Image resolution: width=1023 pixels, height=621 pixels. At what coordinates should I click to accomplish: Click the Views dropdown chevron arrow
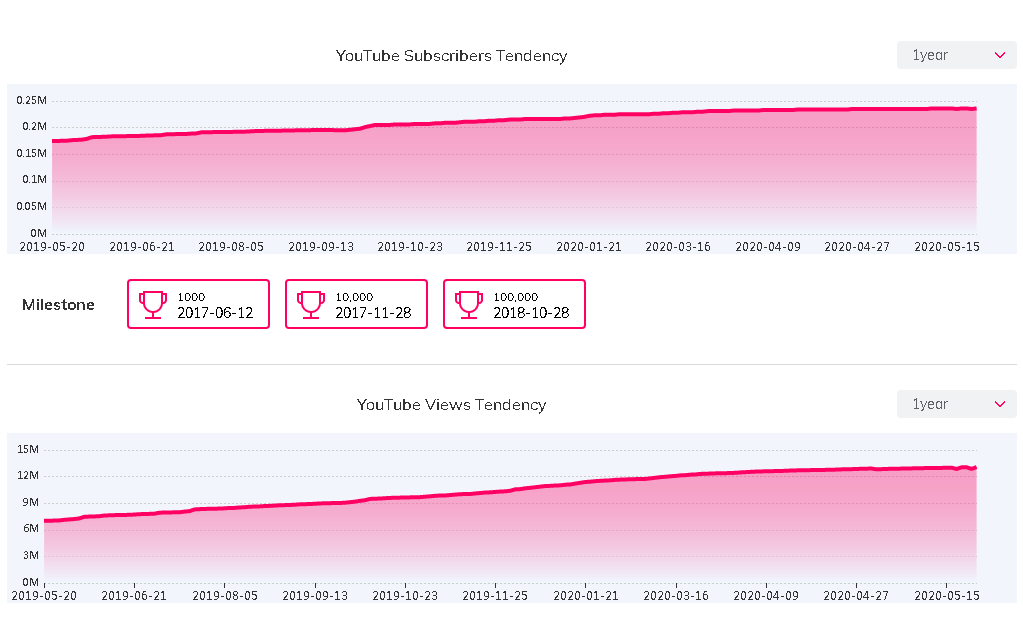(1000, 404)
